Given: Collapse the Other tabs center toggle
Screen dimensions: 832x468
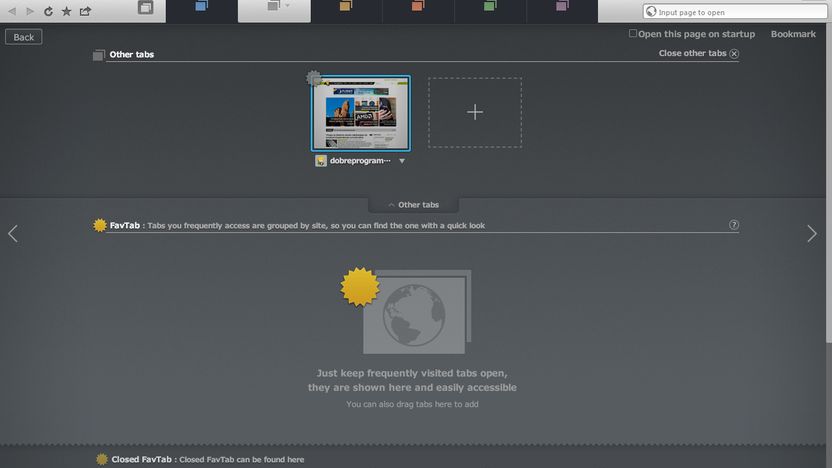Looking at the screenshot, I should (x=413, y=205).
